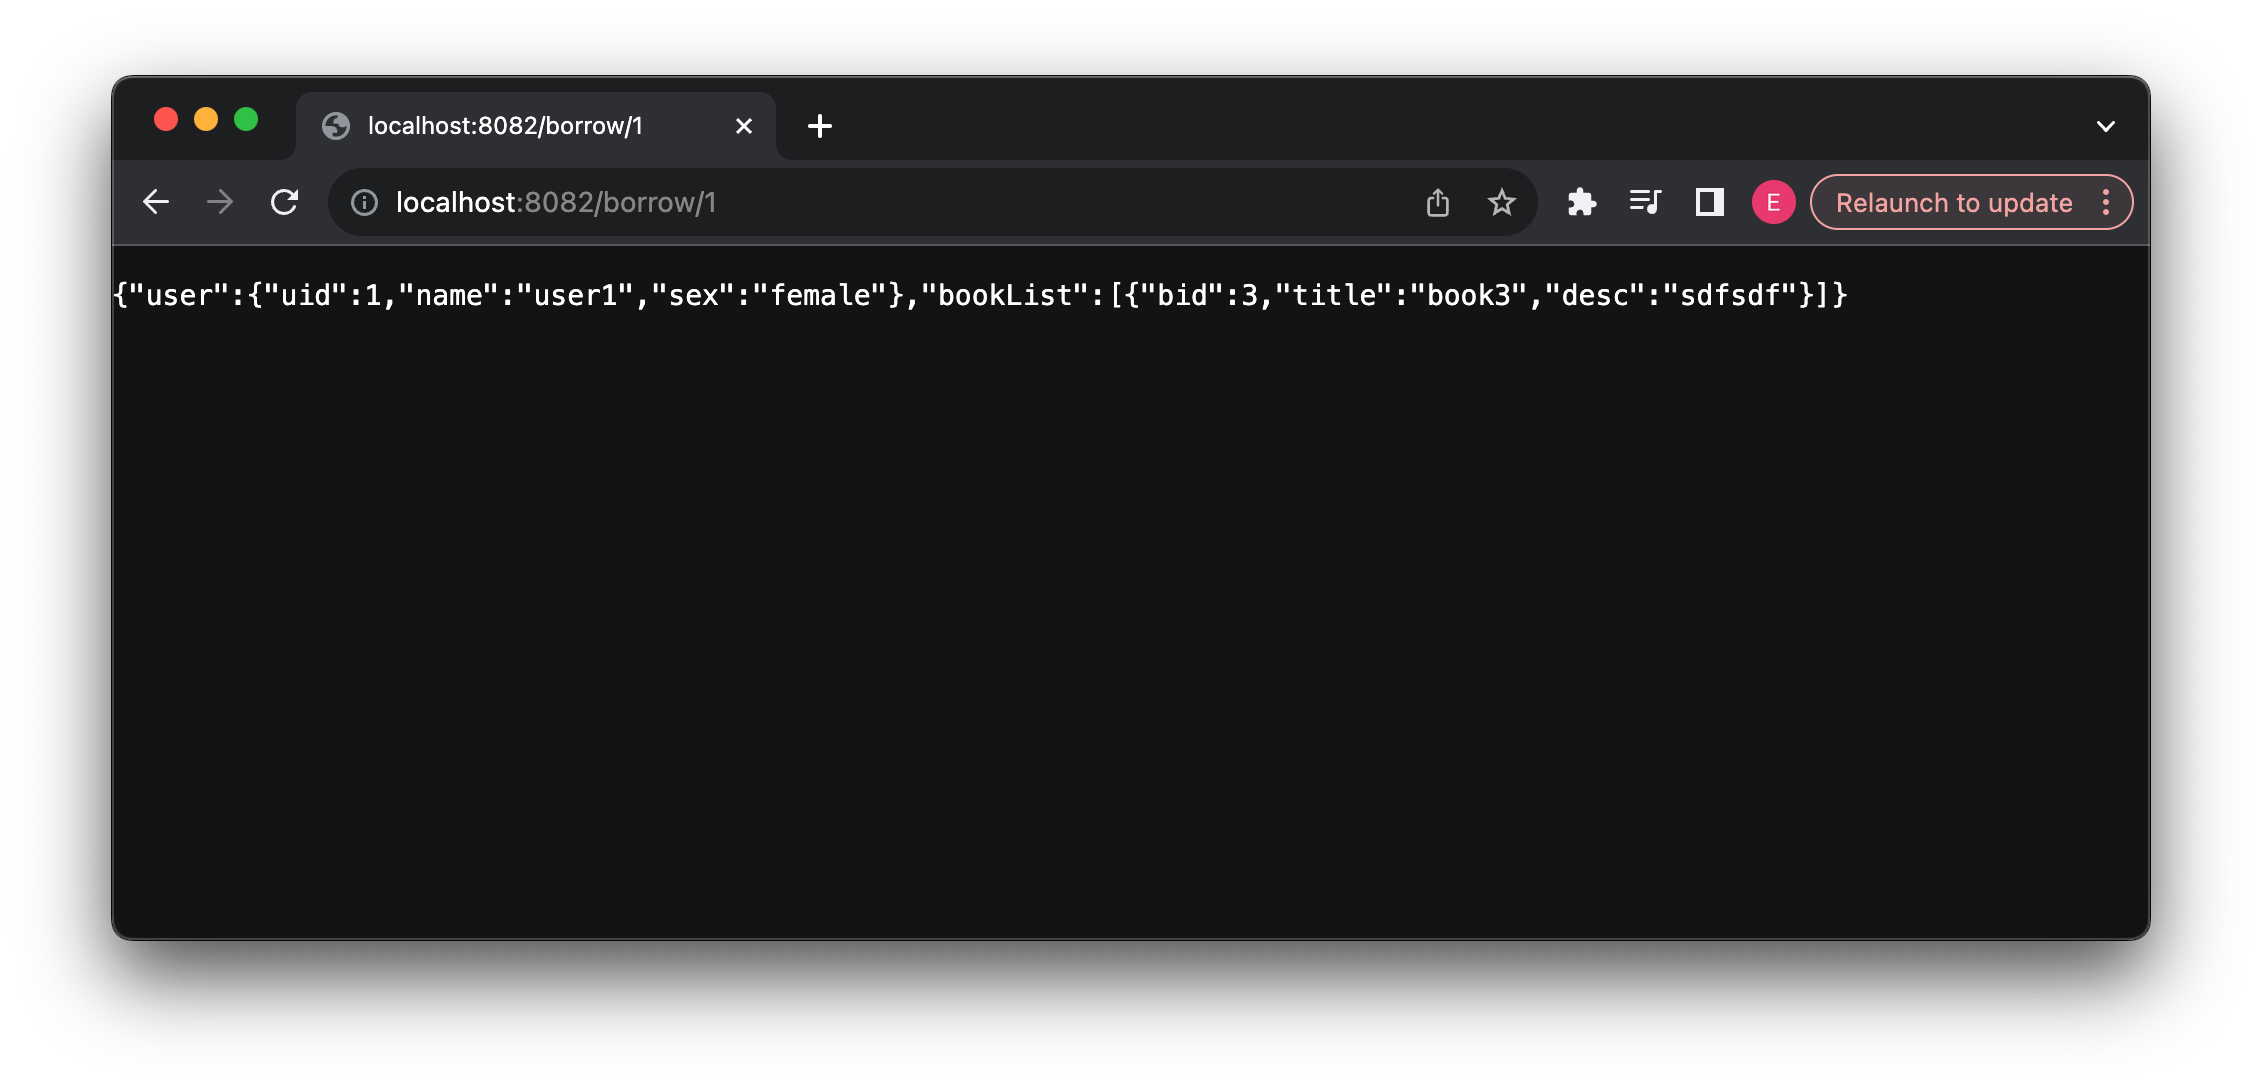Click the user profile E avatar button
This screenshot has height=1088, width=2262.
tap(1772, 202)
